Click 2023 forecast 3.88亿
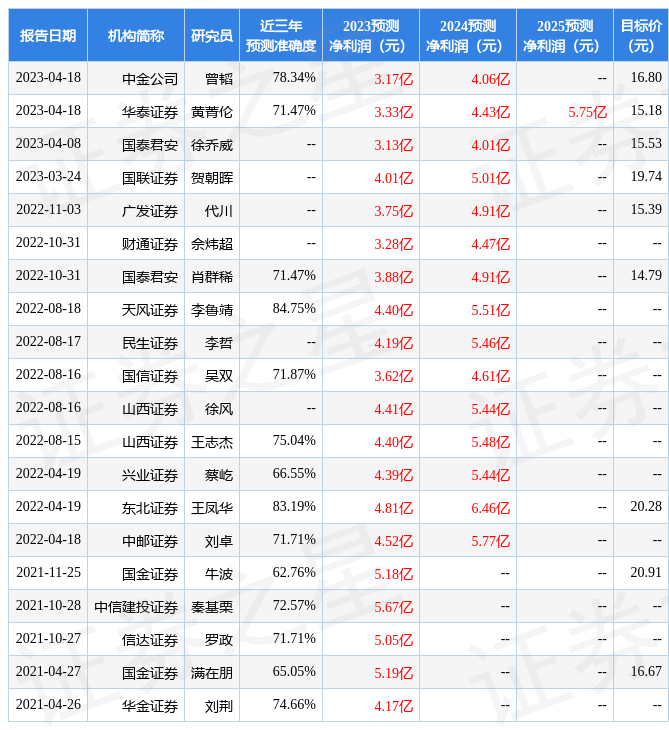This screenshot has height=730, width=669. click(x=393, y=277)
